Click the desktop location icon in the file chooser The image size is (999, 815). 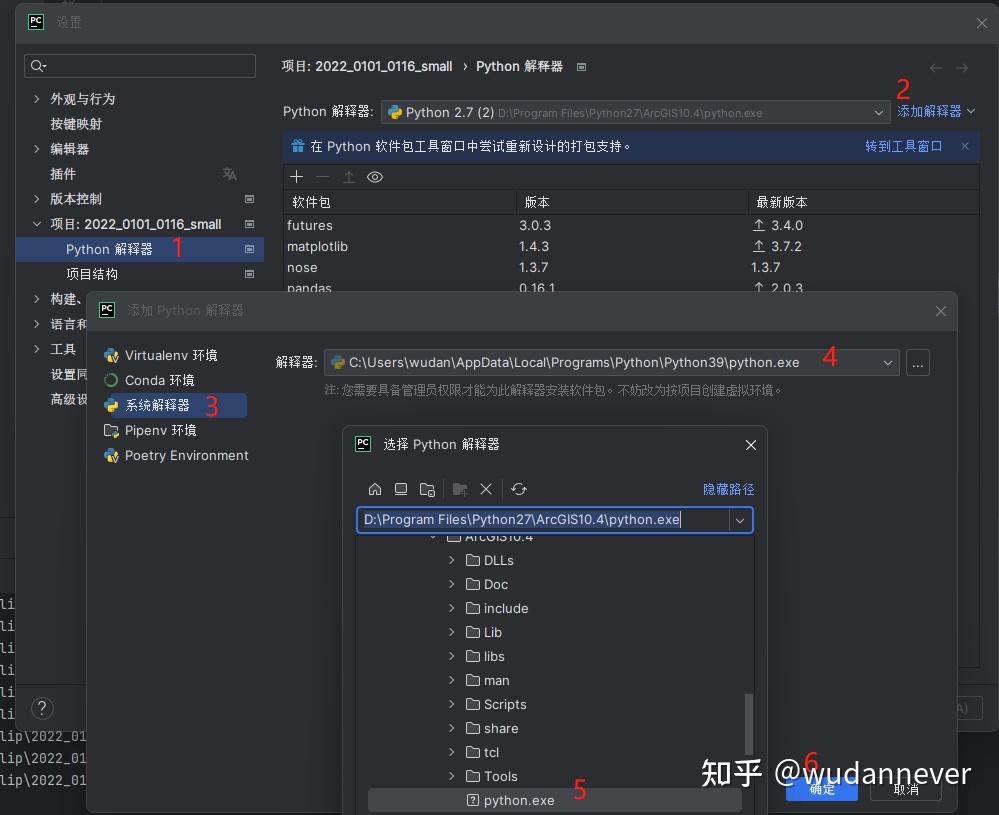[401, 489]
